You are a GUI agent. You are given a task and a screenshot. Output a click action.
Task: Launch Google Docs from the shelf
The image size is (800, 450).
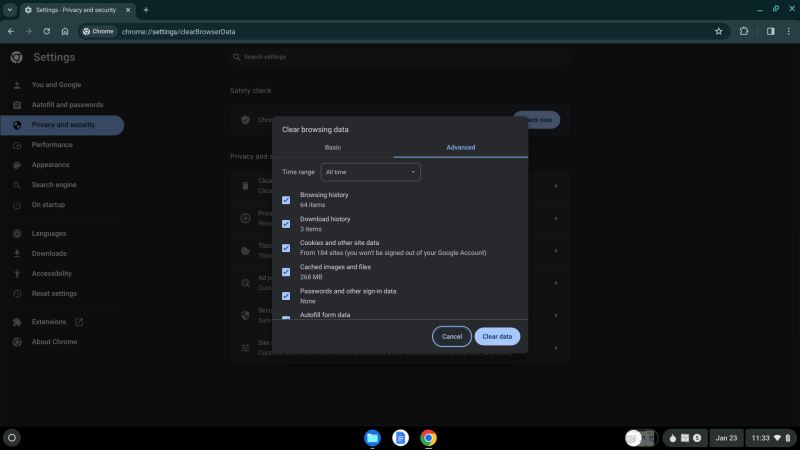400,438
